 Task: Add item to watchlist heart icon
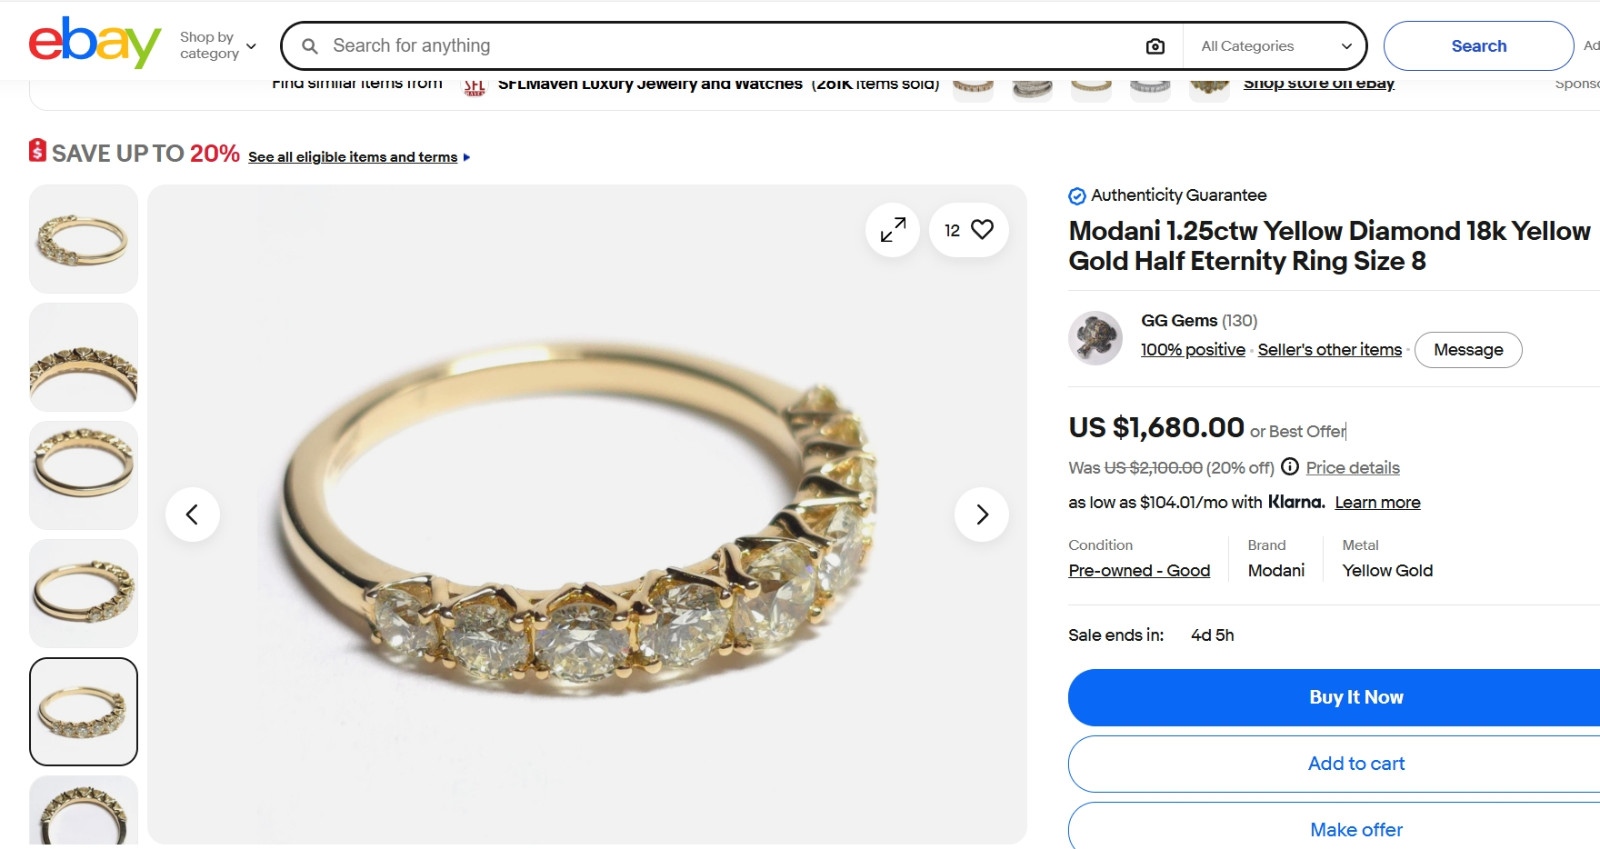[983, 230]
